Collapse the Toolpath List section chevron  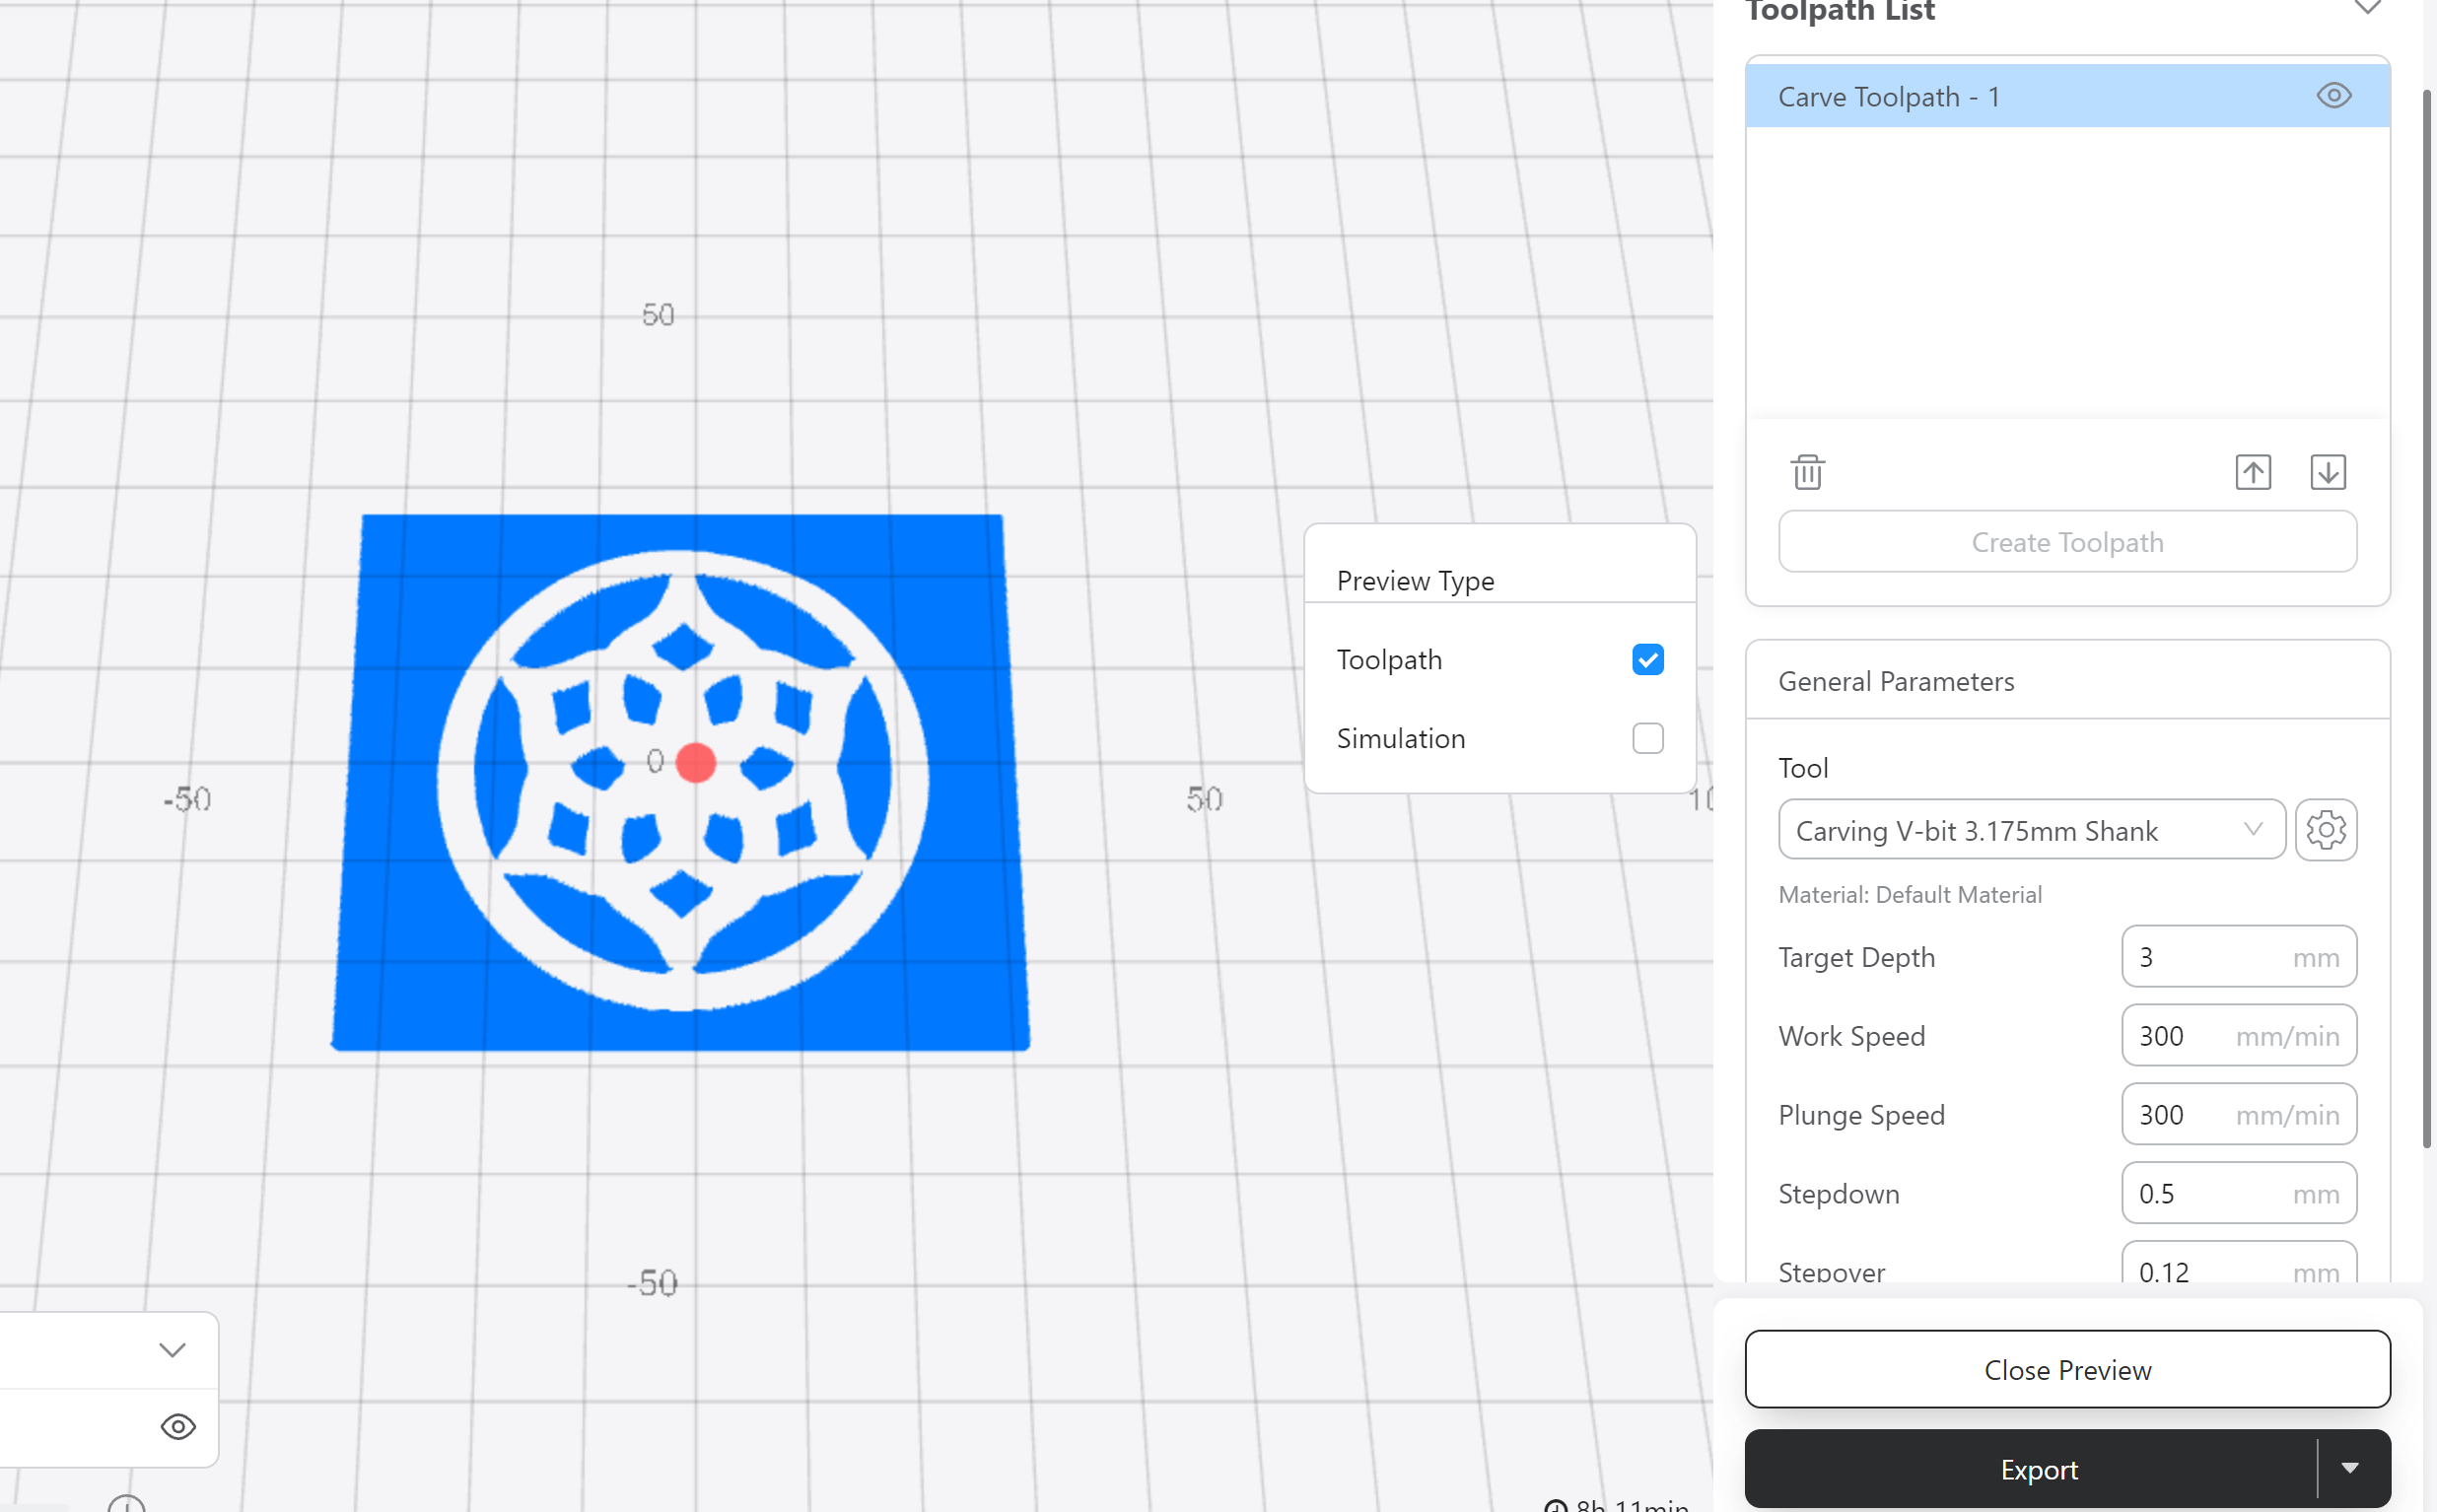tap(2367, 8)
